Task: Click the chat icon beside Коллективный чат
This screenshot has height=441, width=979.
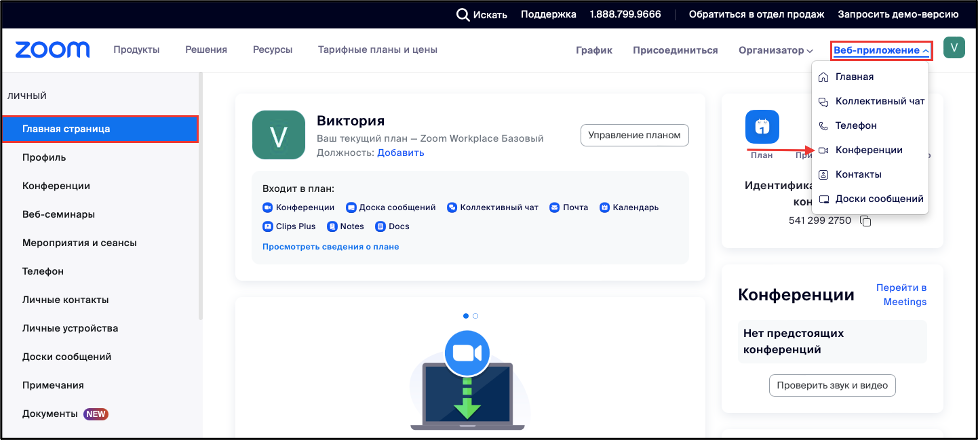Action: tap(823, 101)
